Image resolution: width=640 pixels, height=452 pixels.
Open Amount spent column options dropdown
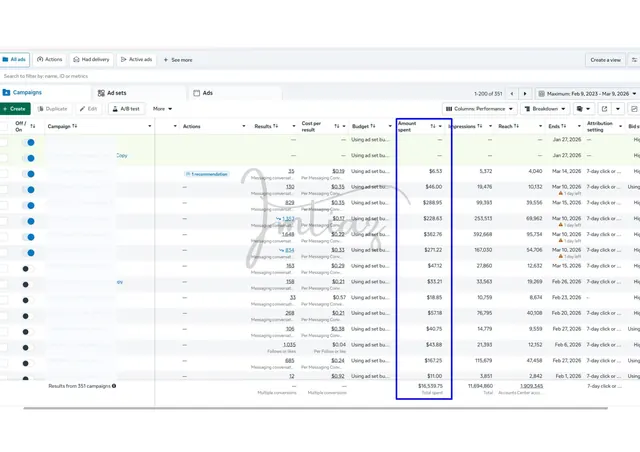[440, 127]
